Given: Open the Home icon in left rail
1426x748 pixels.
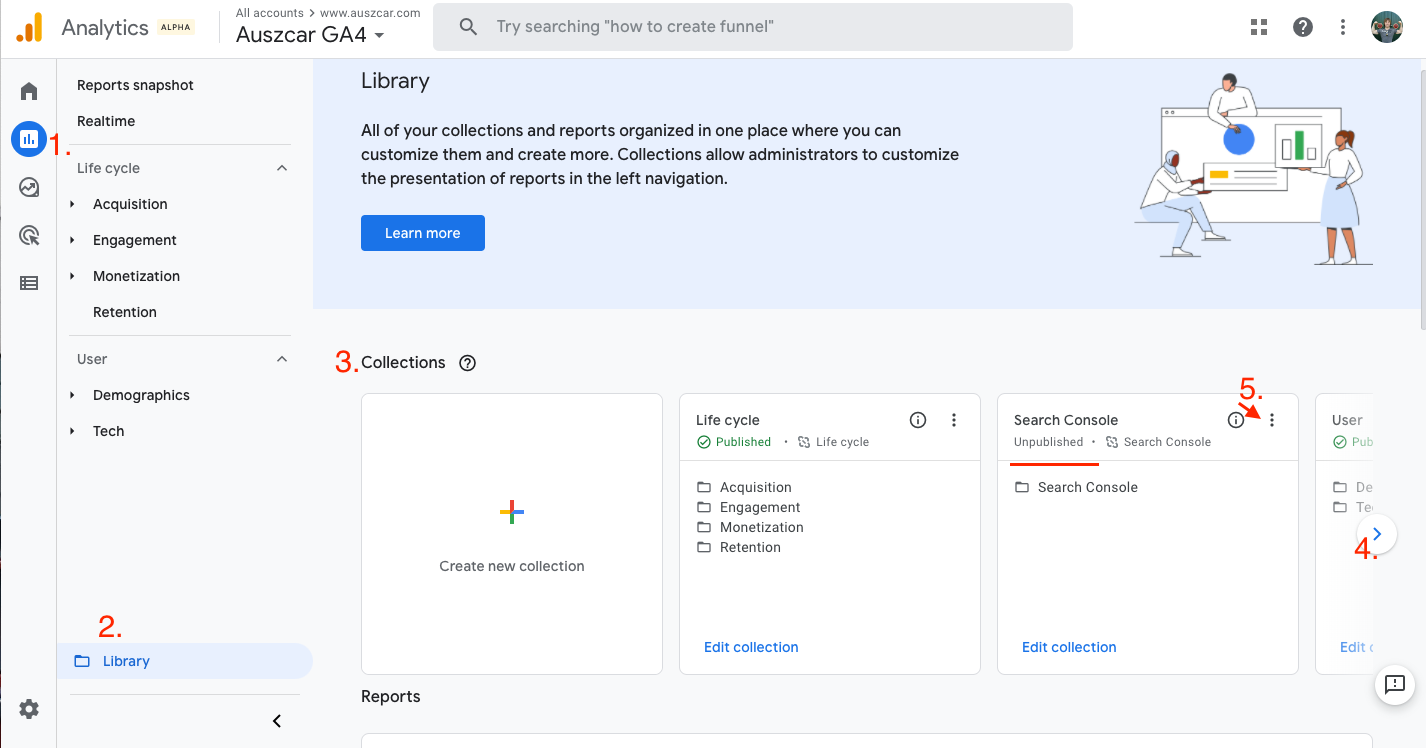Looking at the screenshot, I should coord(29,92).
